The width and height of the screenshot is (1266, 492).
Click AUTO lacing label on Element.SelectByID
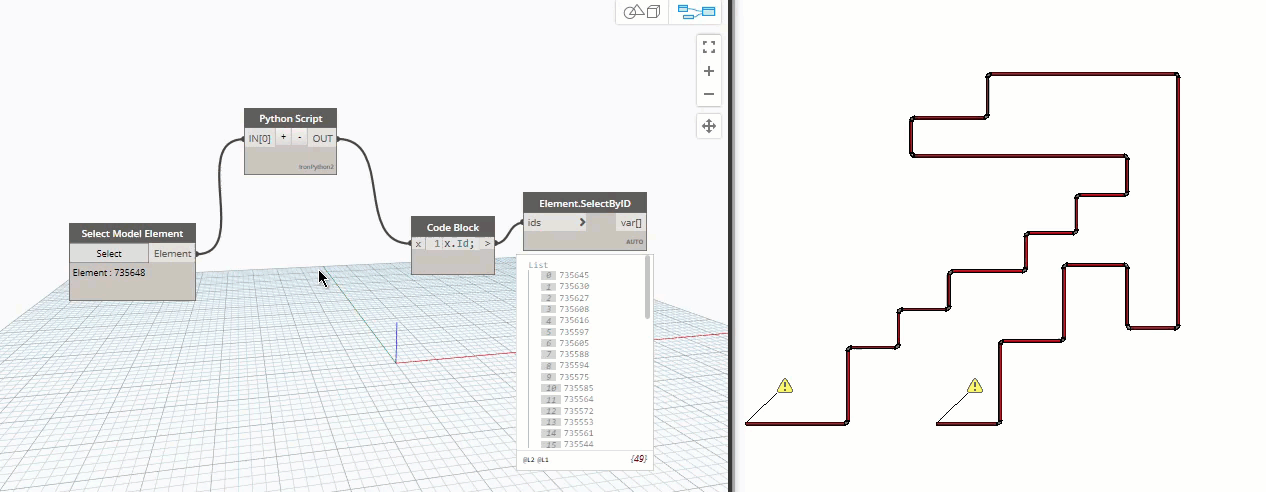click(634, 242)
